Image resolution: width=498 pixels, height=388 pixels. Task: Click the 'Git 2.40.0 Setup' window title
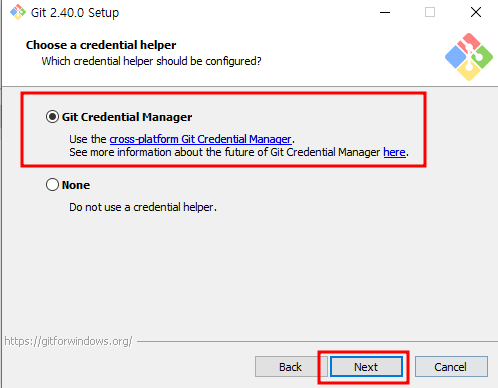coord(75,13)
